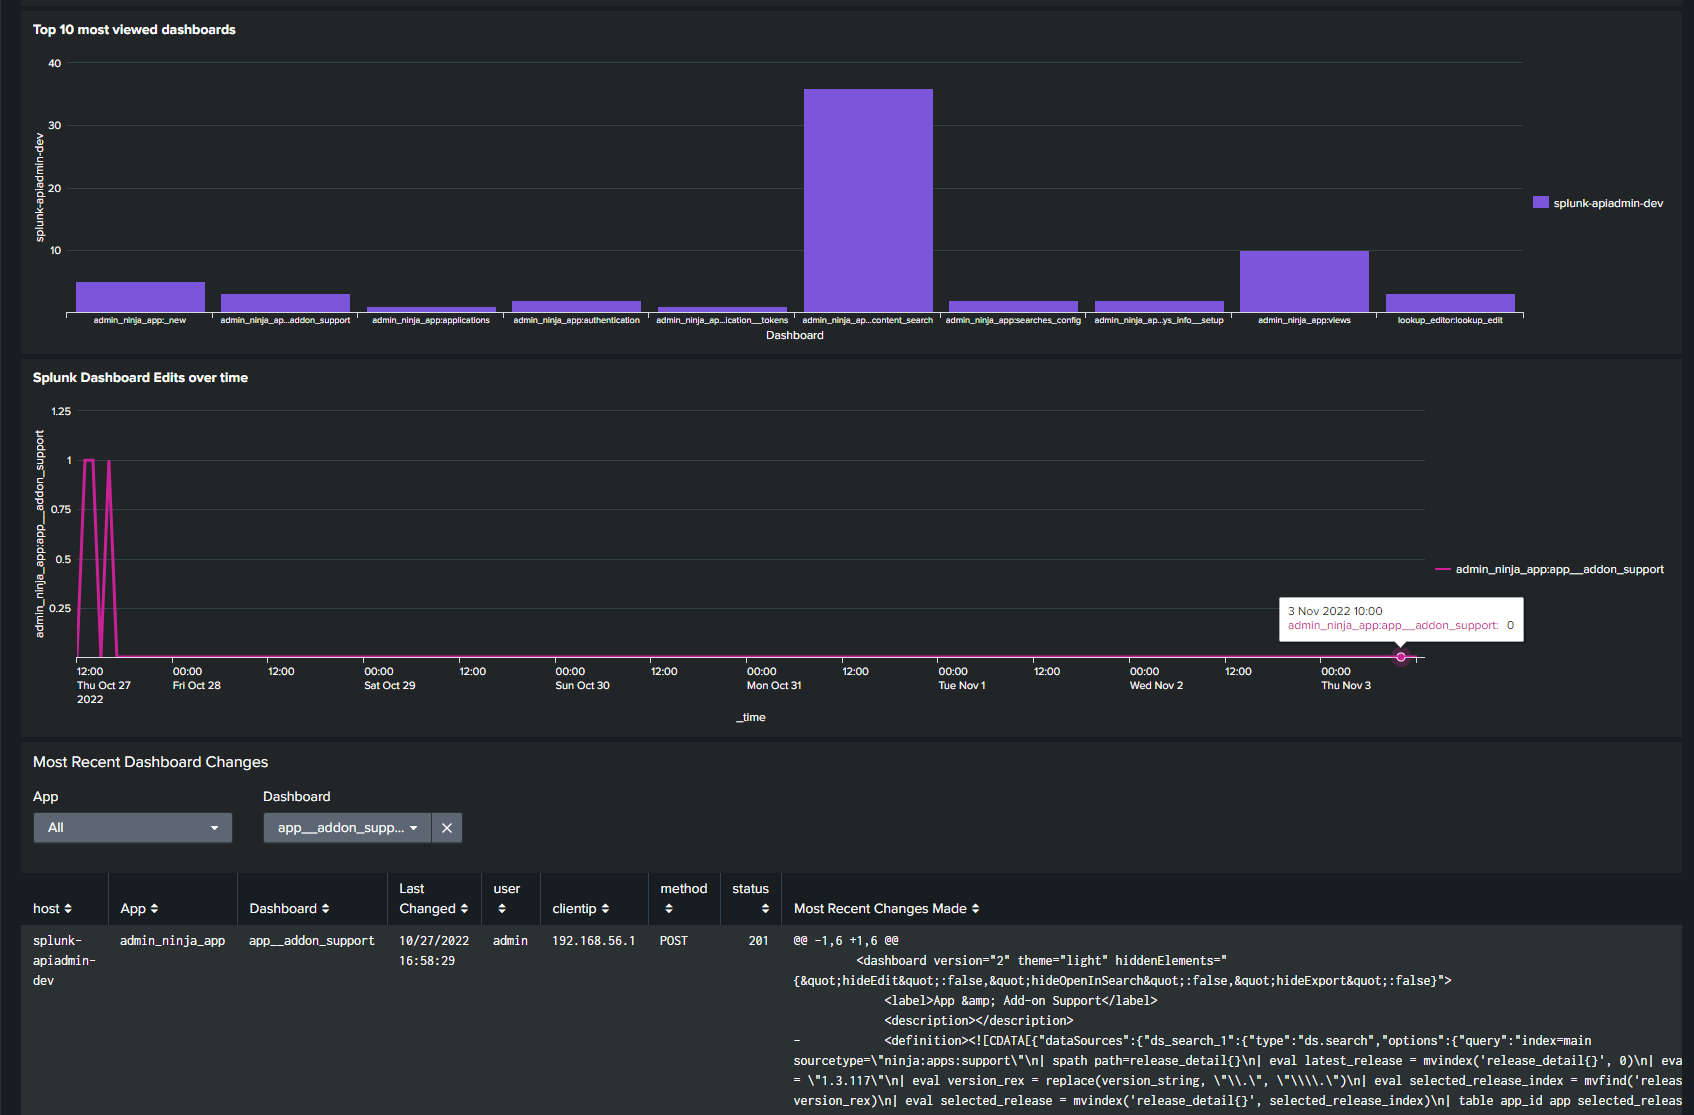Viewport: 1694px width, 1115px height.
Task: Open the Dashboard dropdown showing app__addon_supp...
Action: click(x=347, y=828)
